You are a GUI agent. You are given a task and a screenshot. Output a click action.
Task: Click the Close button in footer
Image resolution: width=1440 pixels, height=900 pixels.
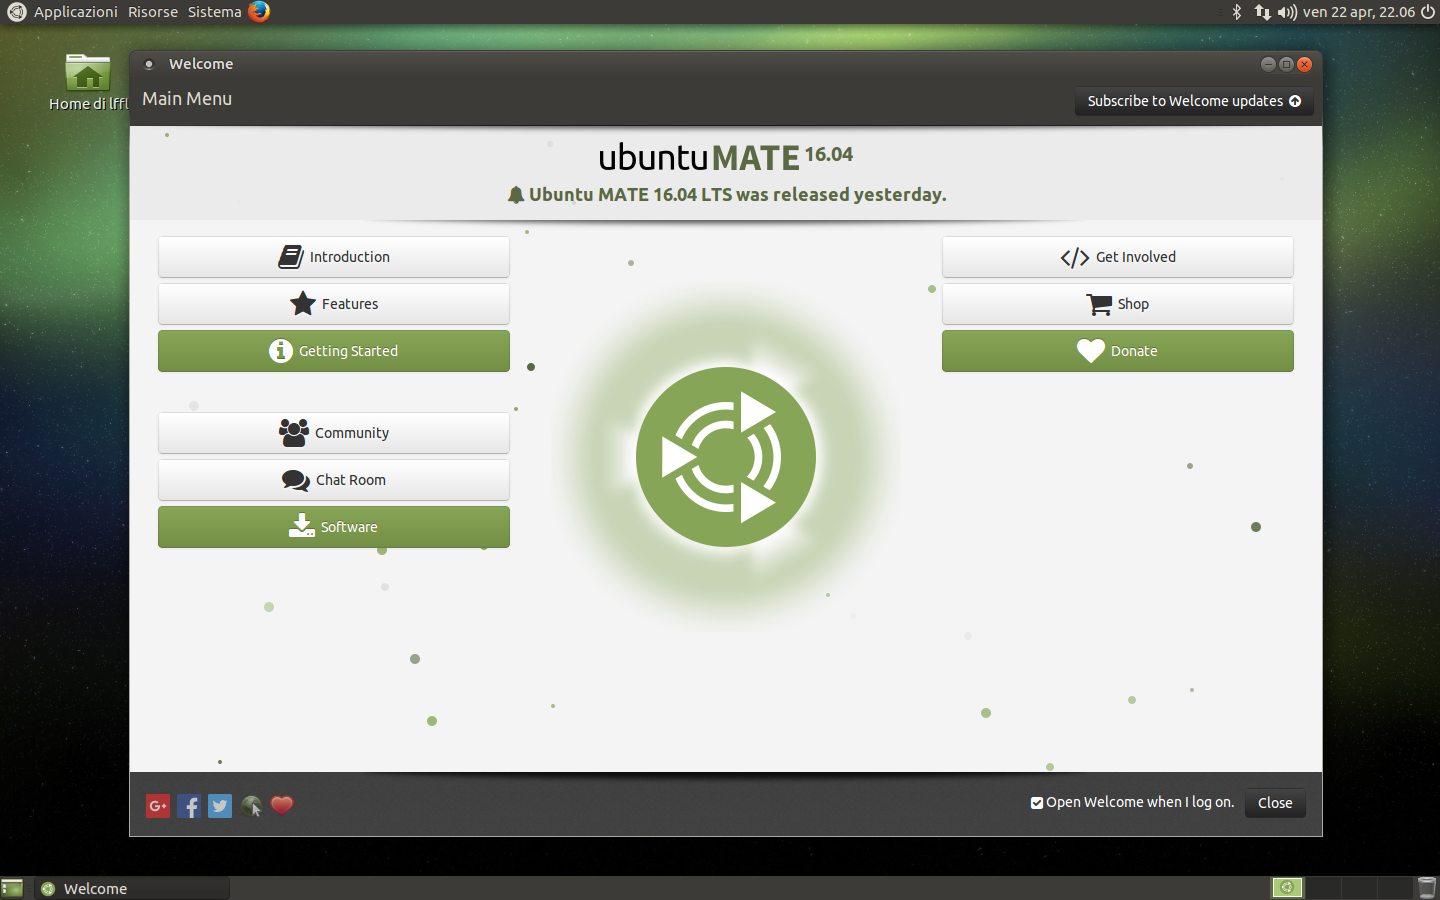pos(1275,803)
